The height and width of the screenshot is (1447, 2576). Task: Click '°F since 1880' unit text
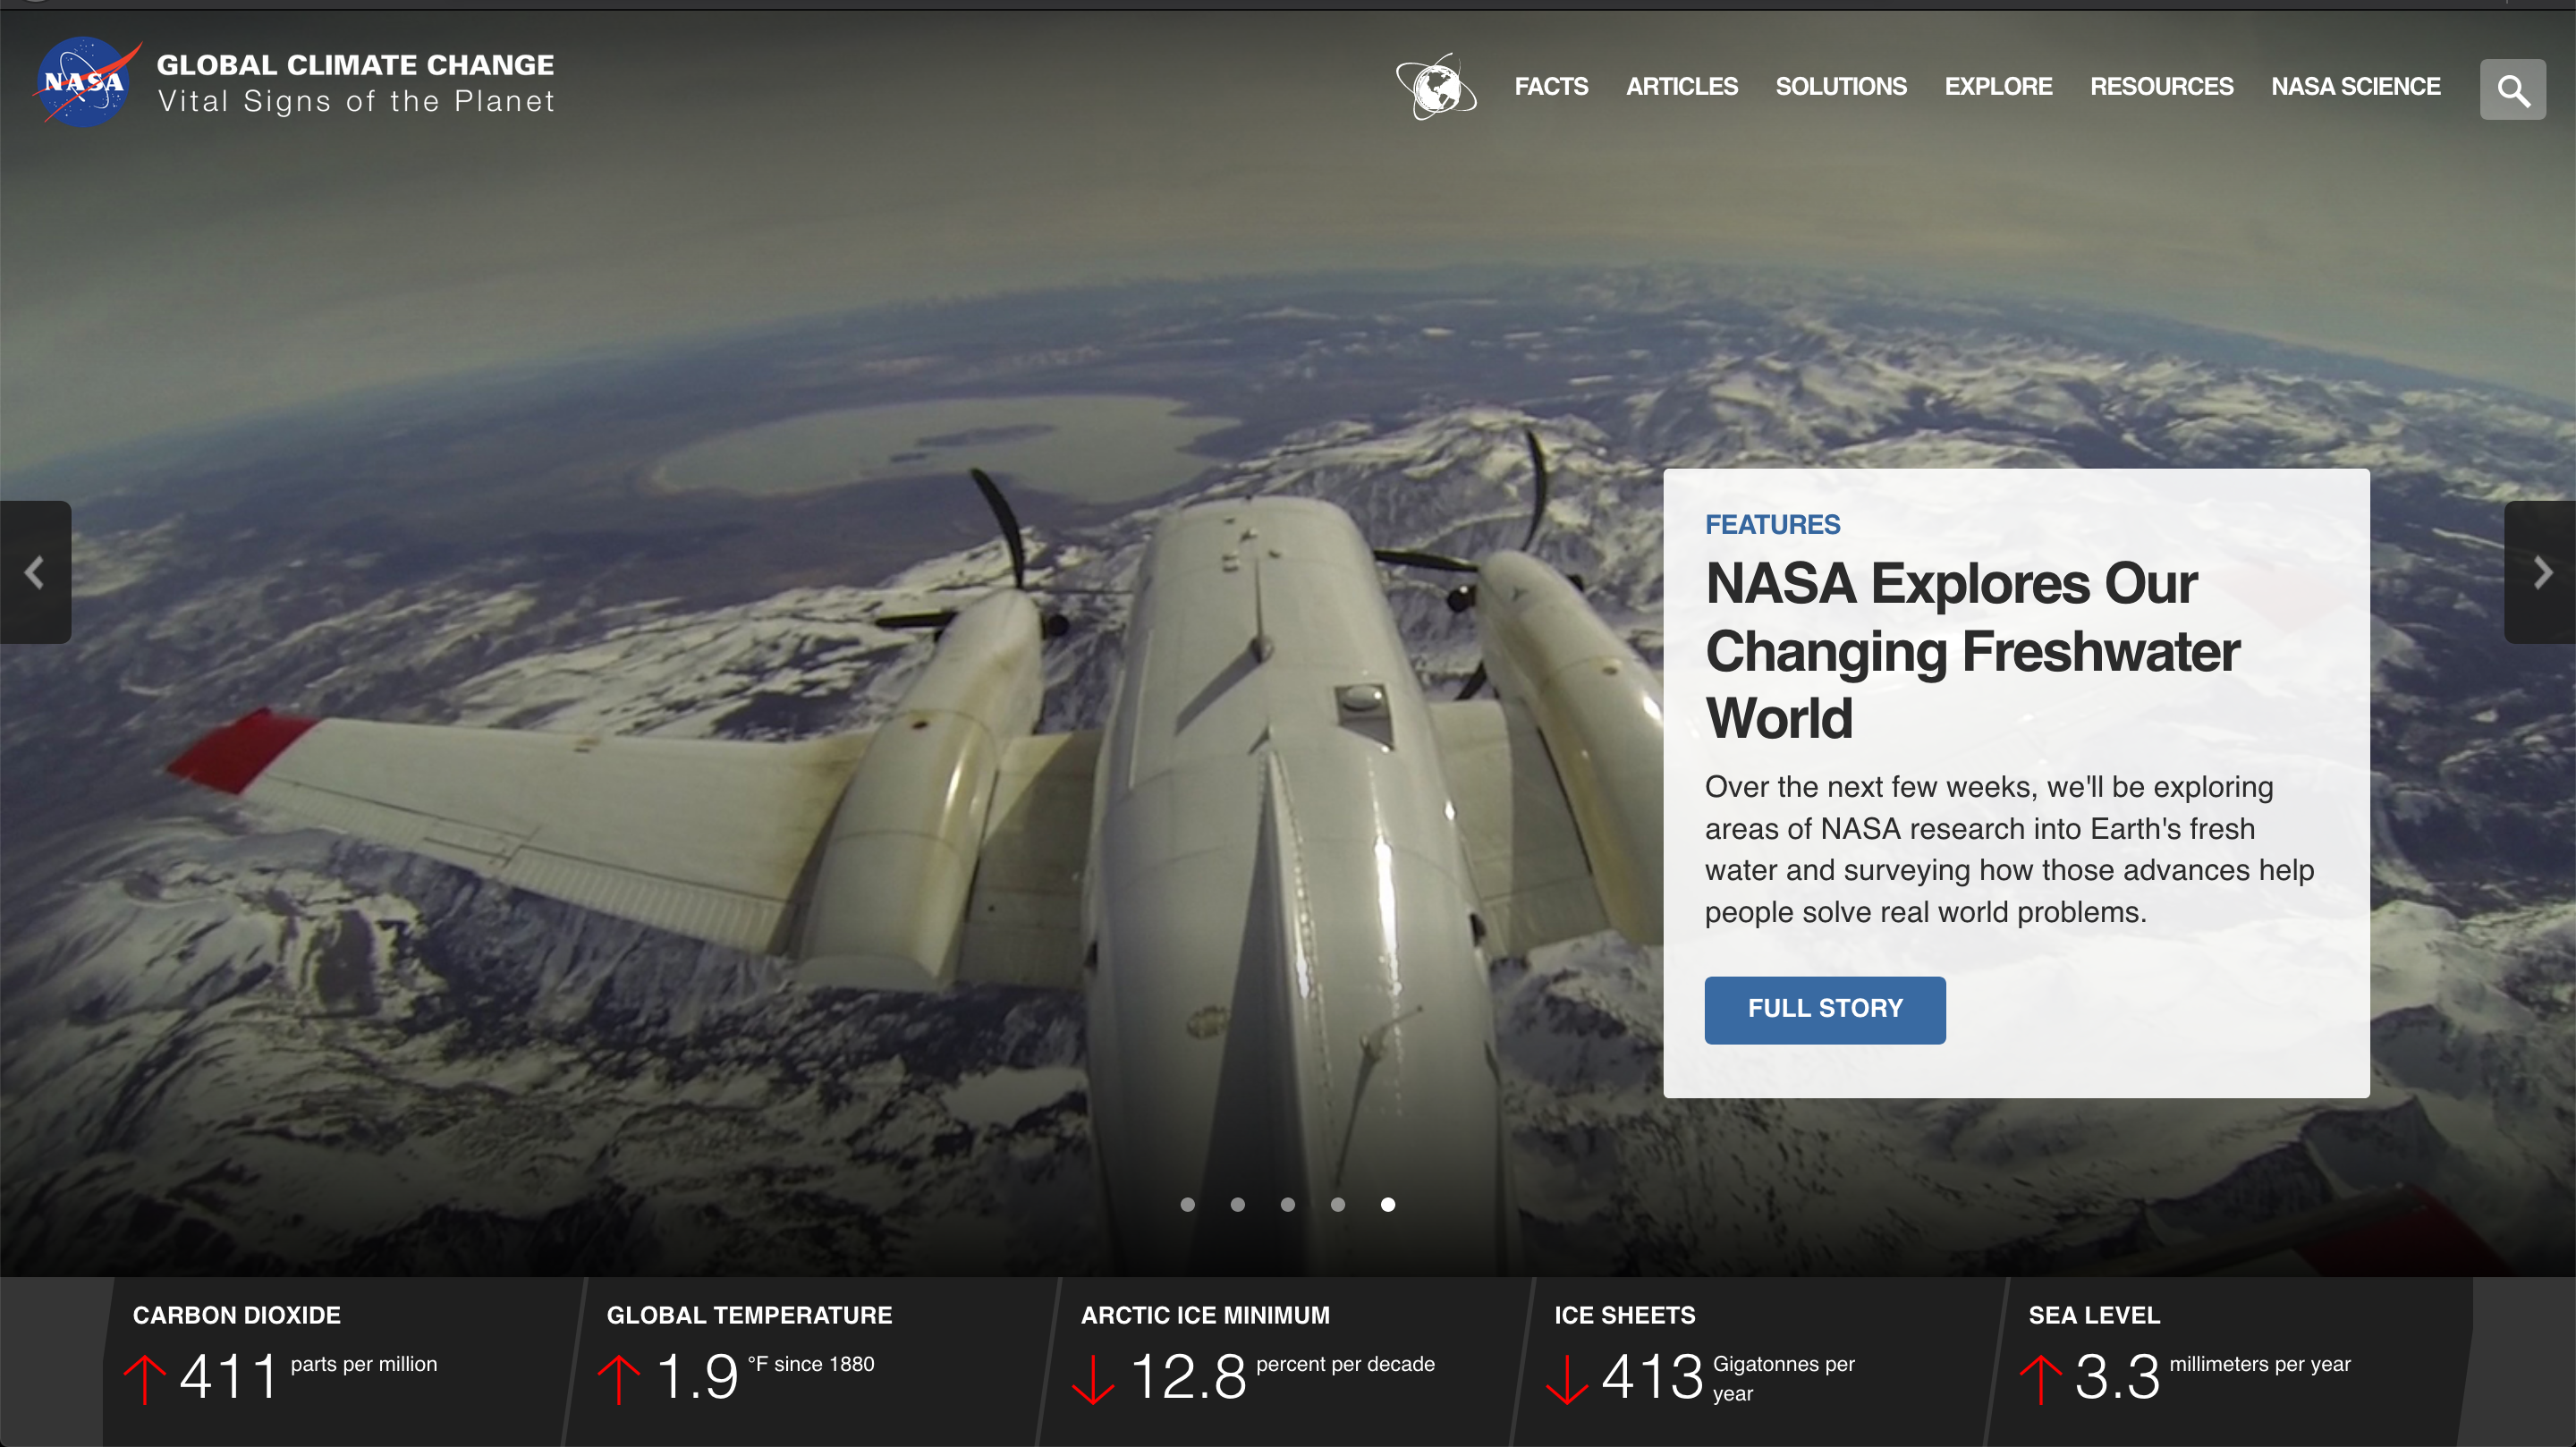pyautogui.click(x=811, y=1364)
